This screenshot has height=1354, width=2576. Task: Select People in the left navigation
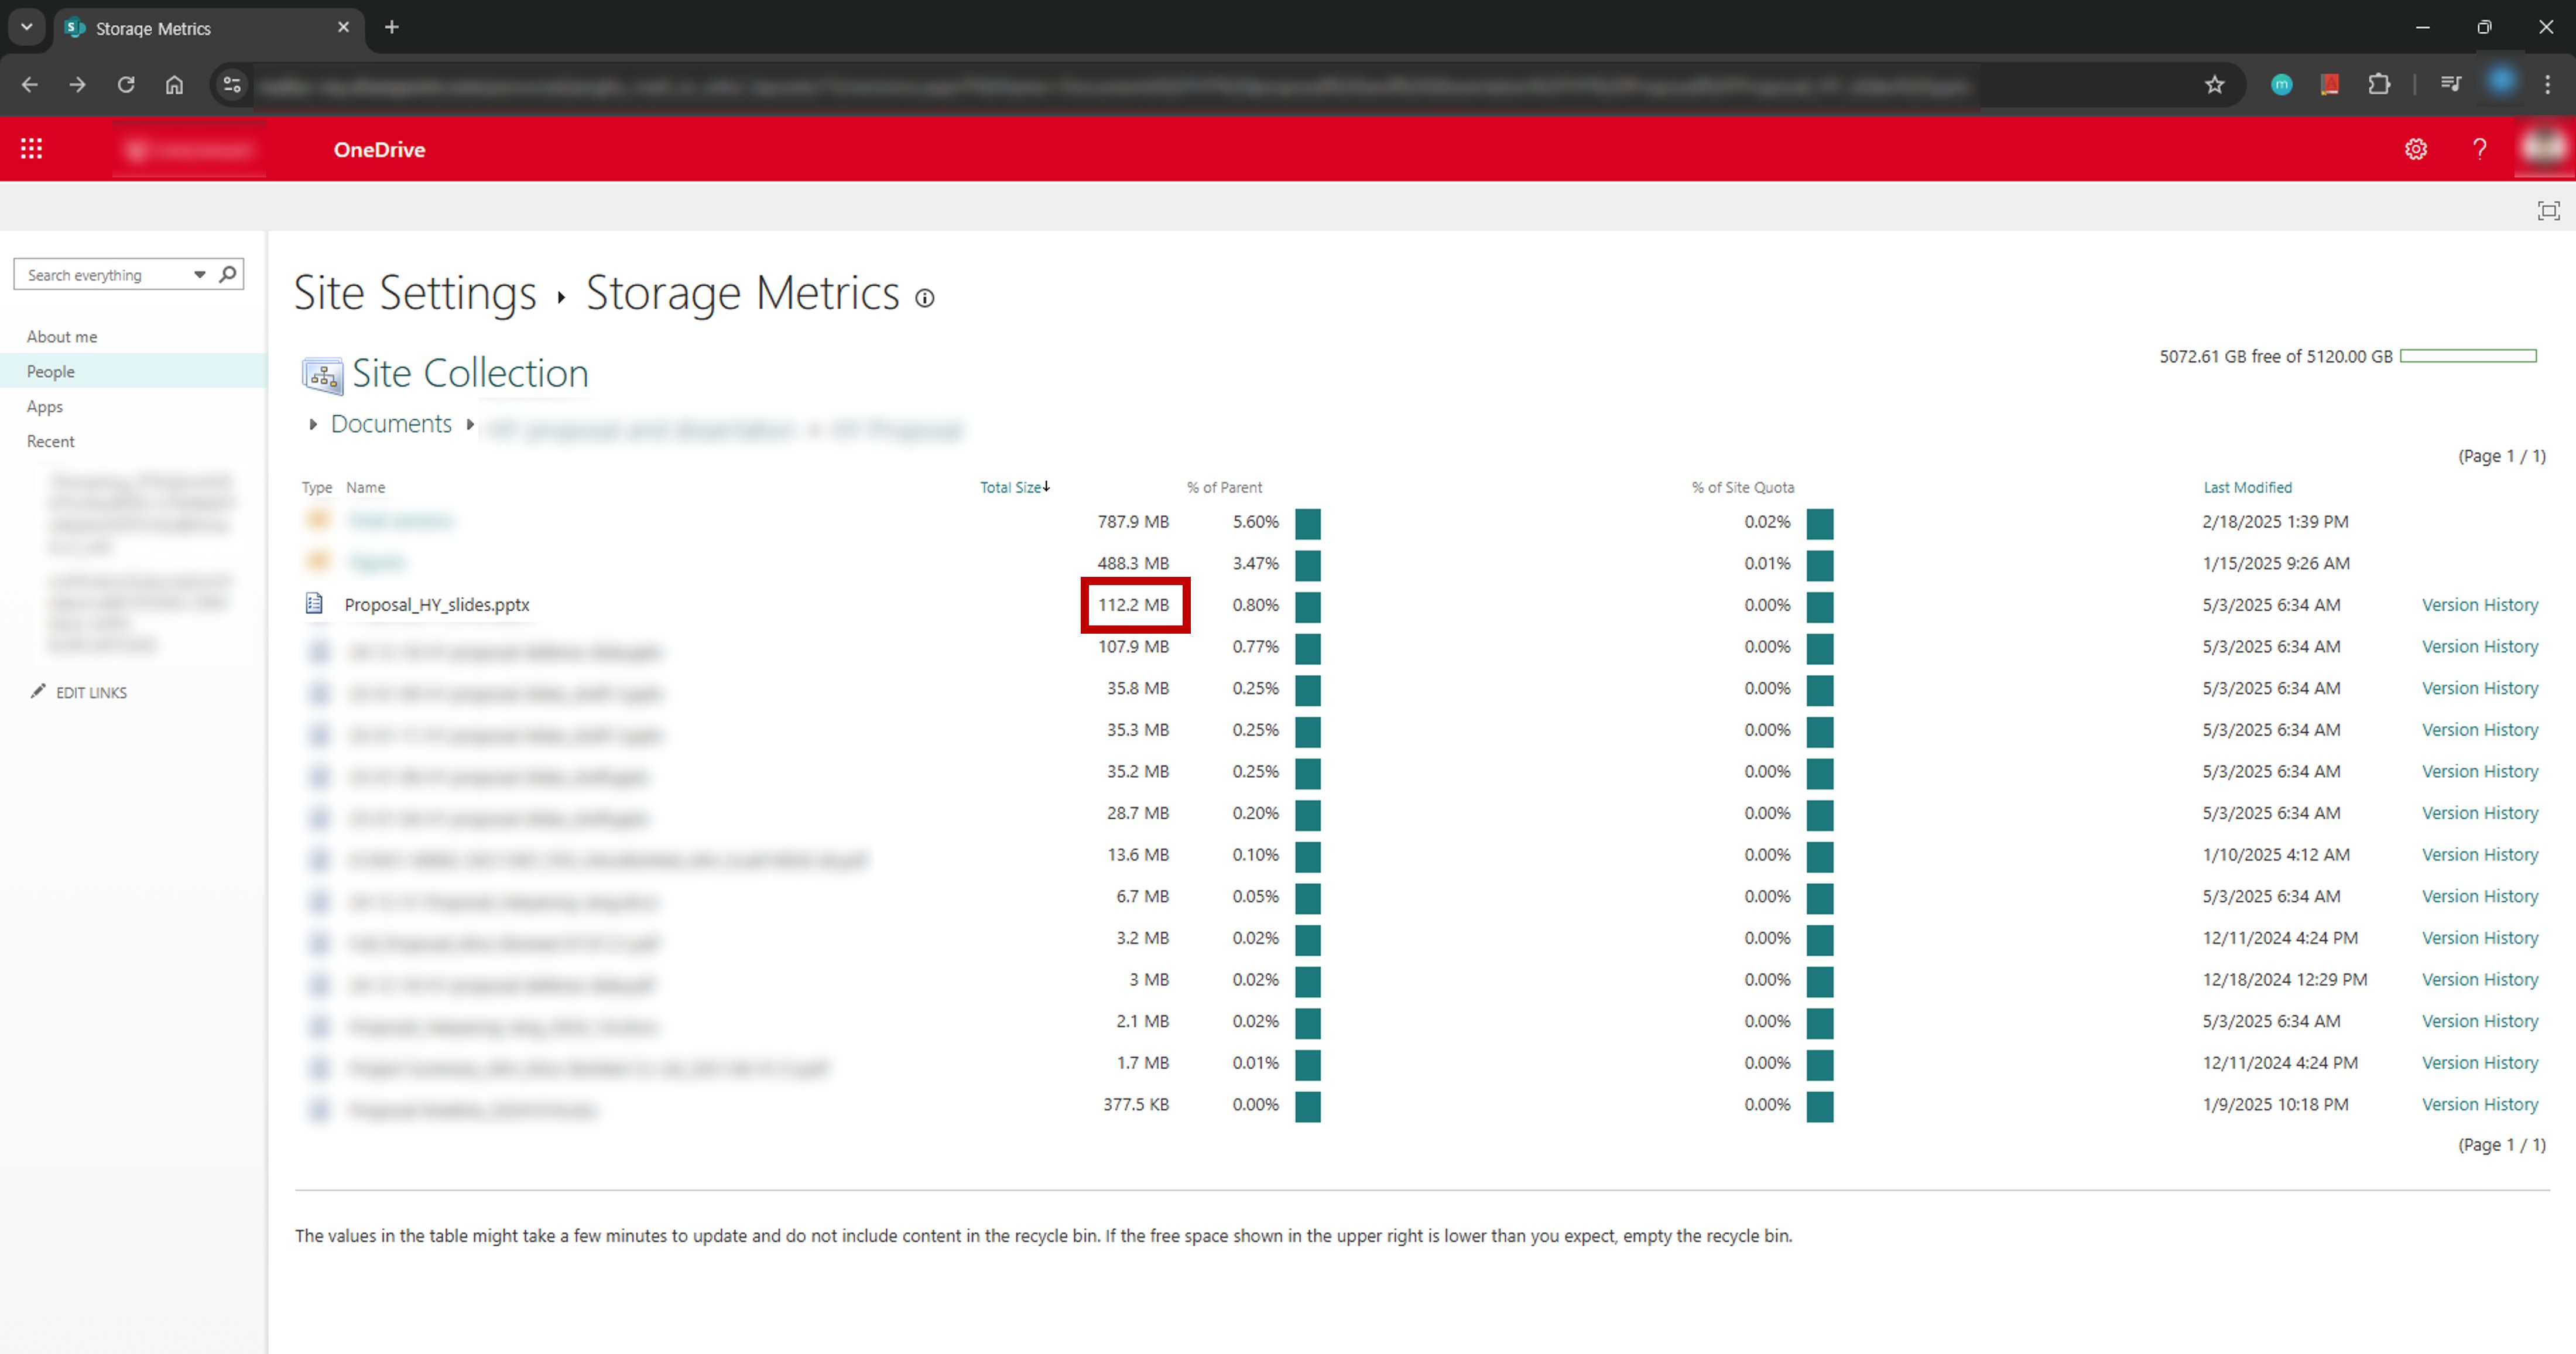point(51,372)
